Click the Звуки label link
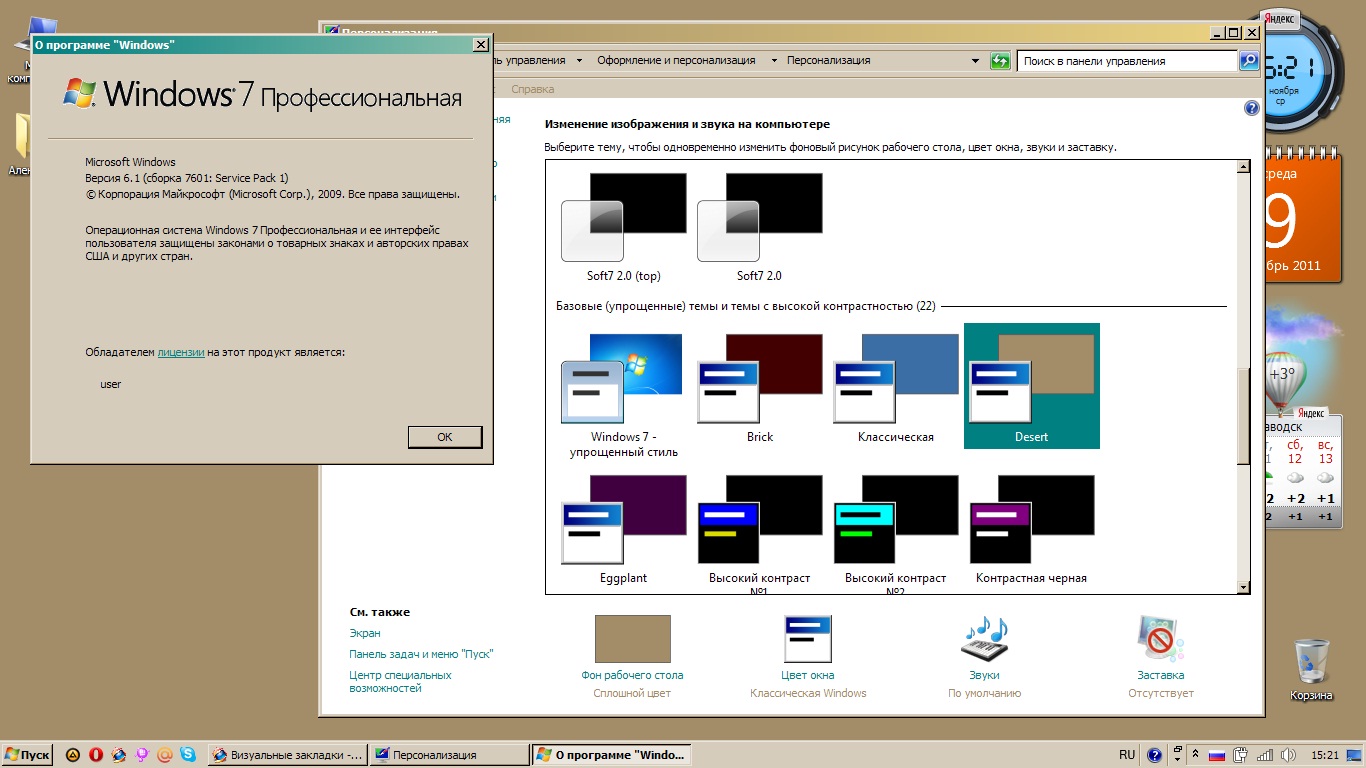The height and width of the screenshot is (768, 1366). pyautogui.click(x=984, y=675)
